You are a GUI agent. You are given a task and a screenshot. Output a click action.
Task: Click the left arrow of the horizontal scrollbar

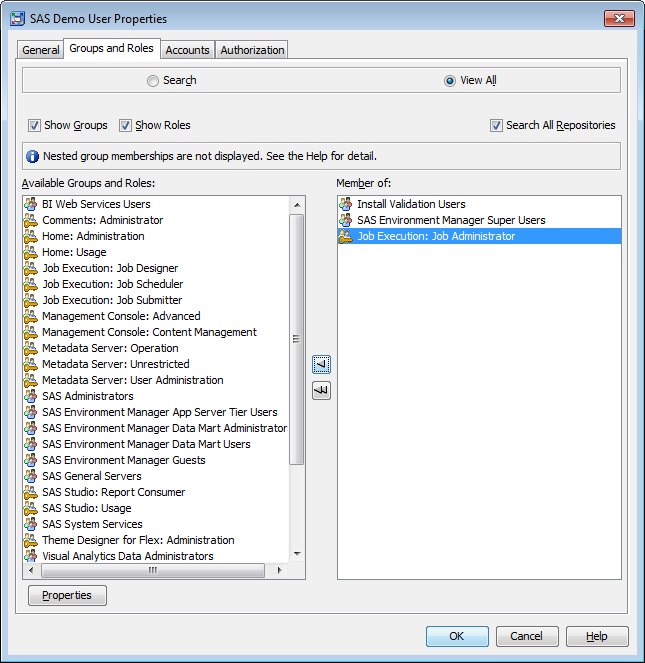tap(31, 570)
